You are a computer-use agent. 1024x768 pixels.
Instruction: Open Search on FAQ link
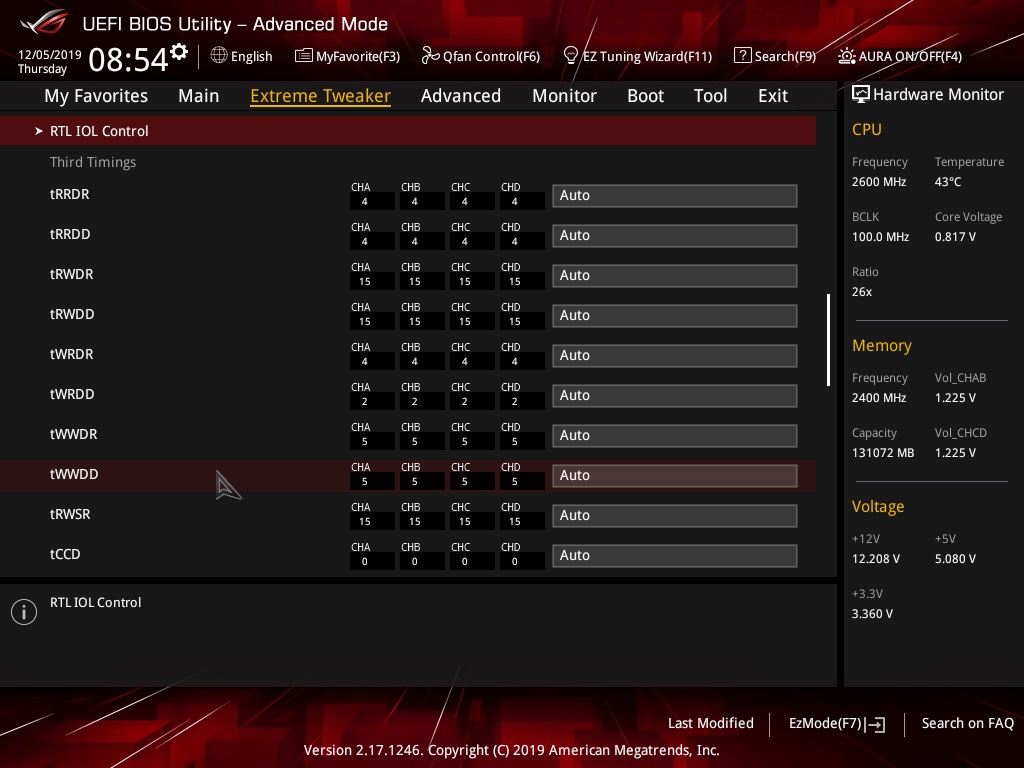[967, 723]
